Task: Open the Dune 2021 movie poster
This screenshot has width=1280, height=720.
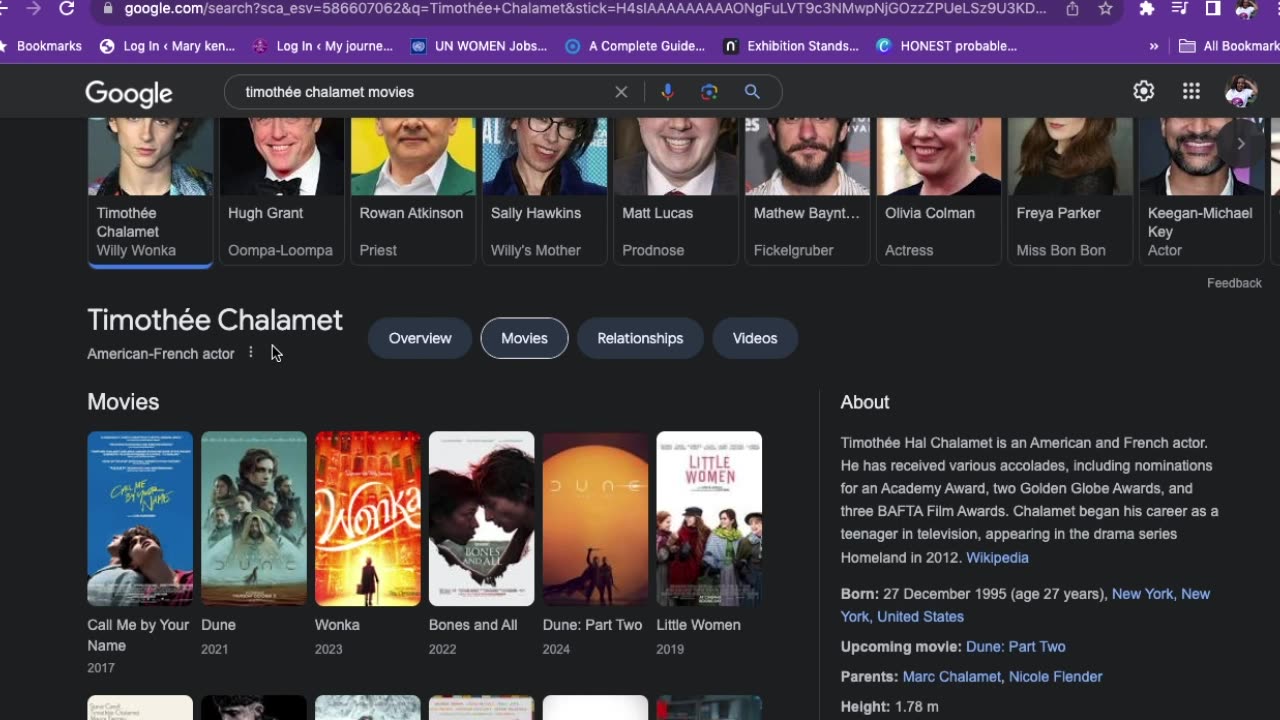Action: [x=254, y=519]
